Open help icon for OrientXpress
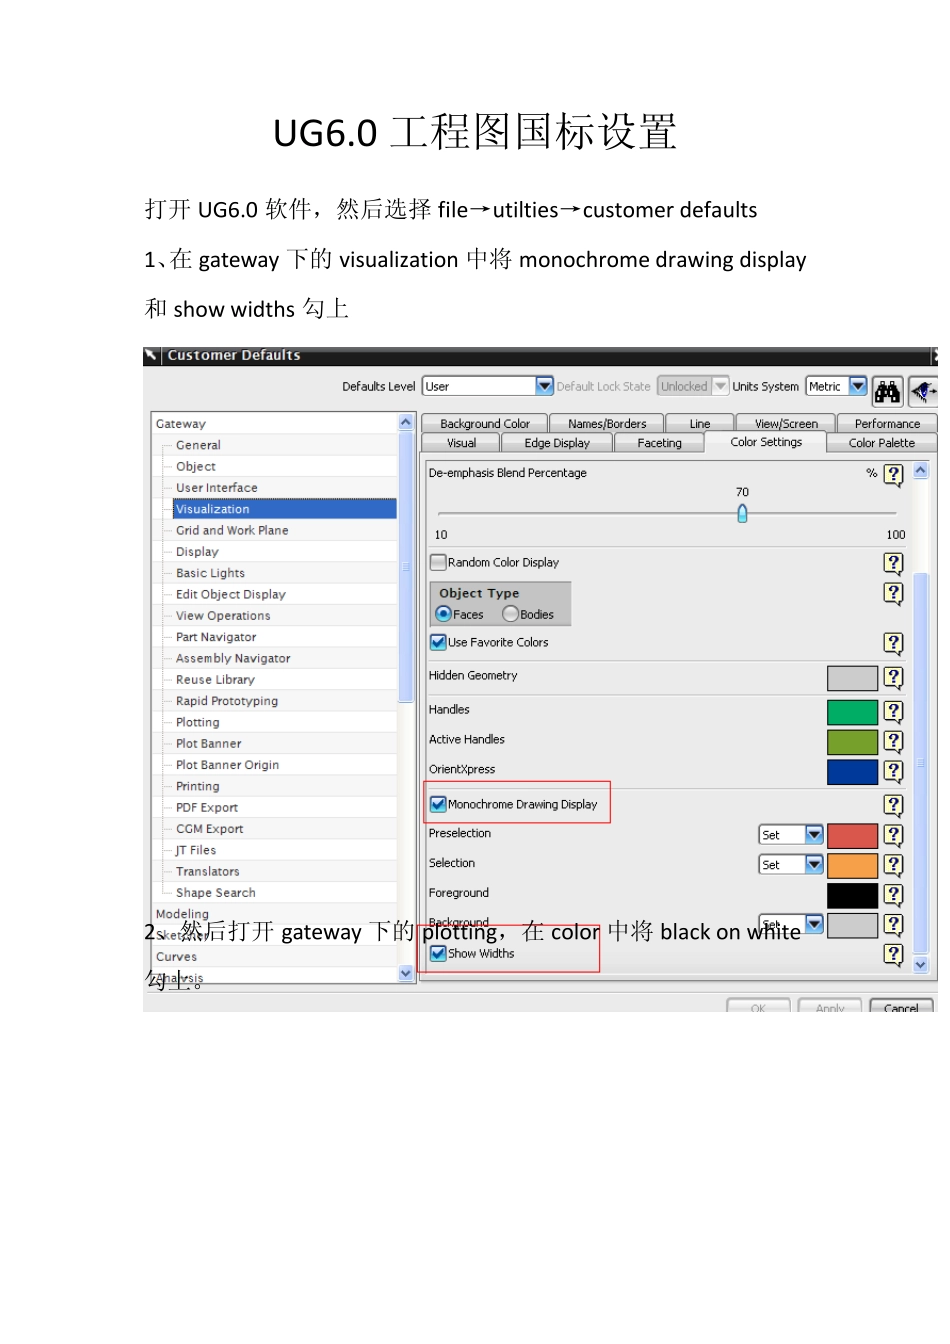 (x=894, y=772)
